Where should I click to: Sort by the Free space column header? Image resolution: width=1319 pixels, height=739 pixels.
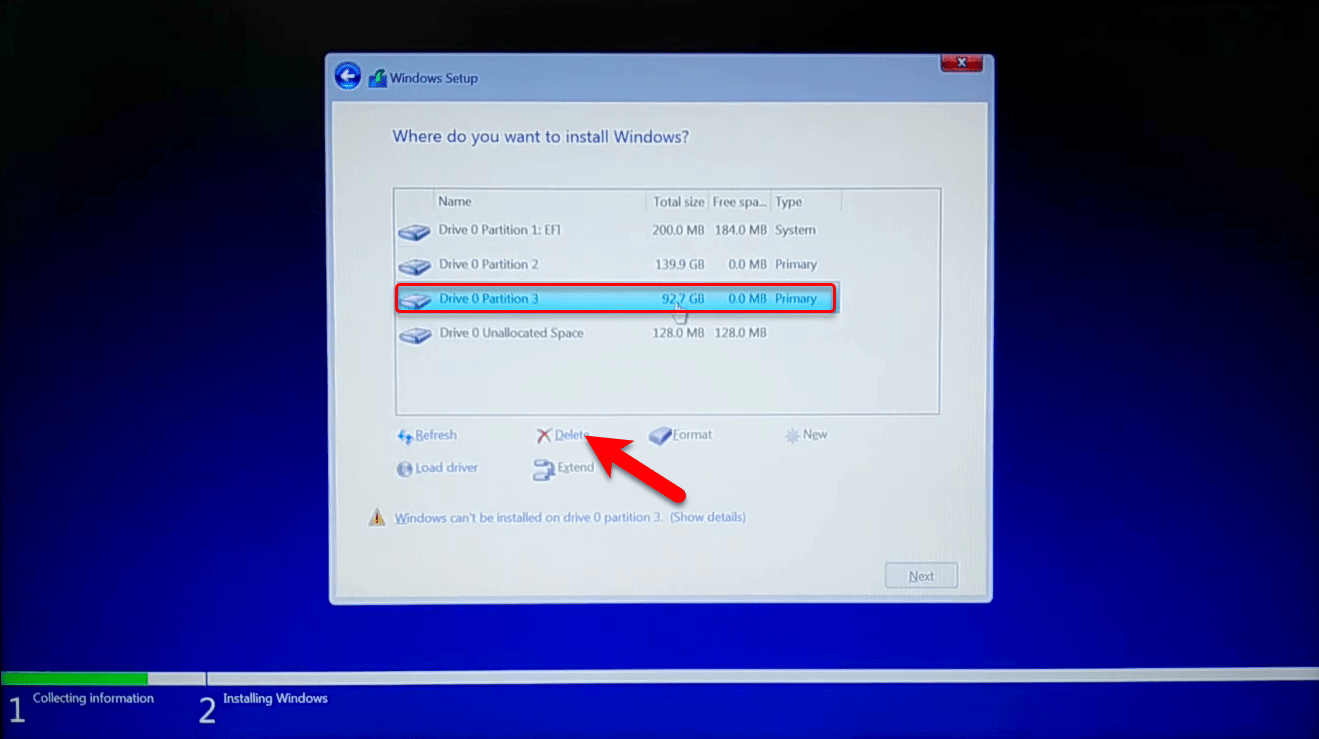pyautogui.click(x=739, y=201)
